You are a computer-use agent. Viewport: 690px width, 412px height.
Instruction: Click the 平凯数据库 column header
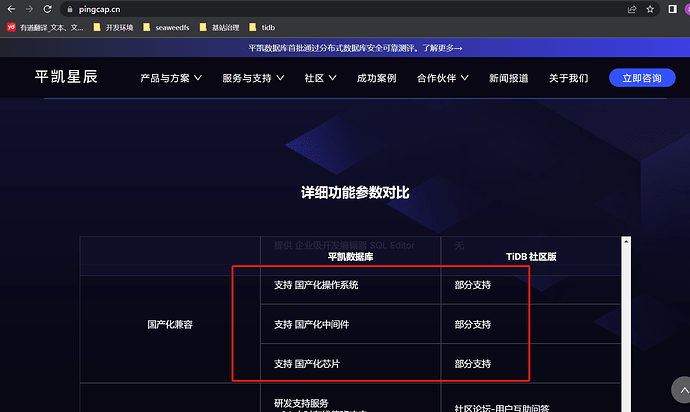click(x=350, y=257)
